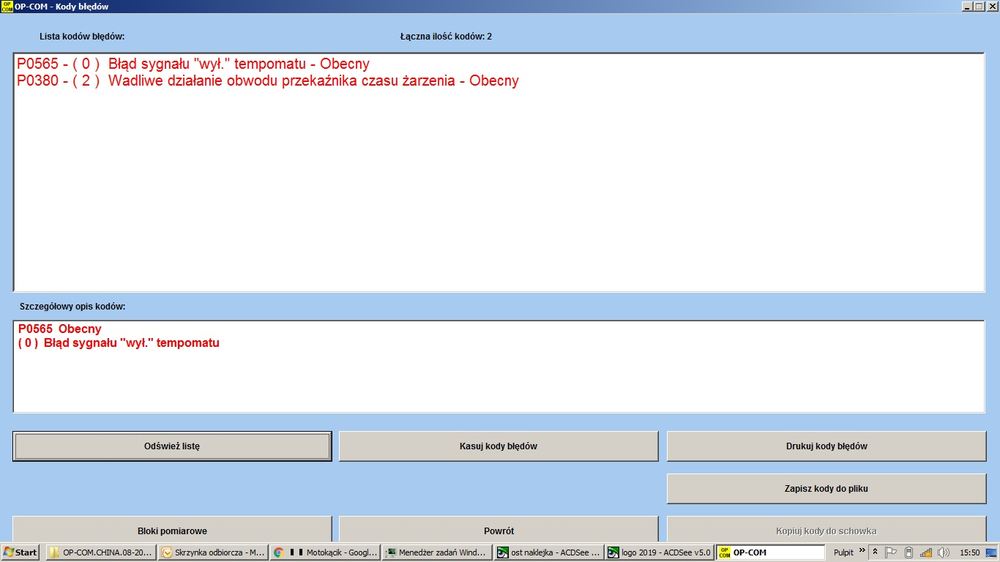Switch to Motokącik Google Chrome taskbar item
The width and height of the screenshot is (1000, 562).
[x=325, y=552]
